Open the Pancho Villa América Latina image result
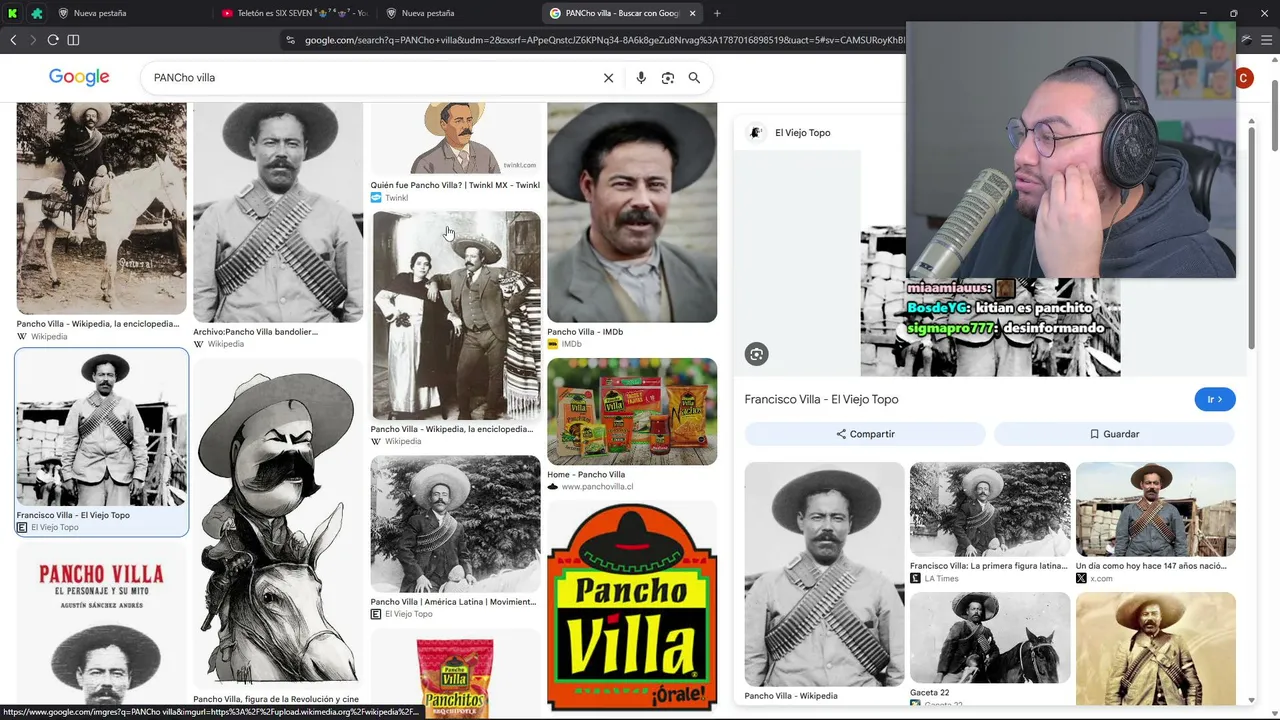The width and height of the screenshot is (1280, 720). (x=455, y=525)
